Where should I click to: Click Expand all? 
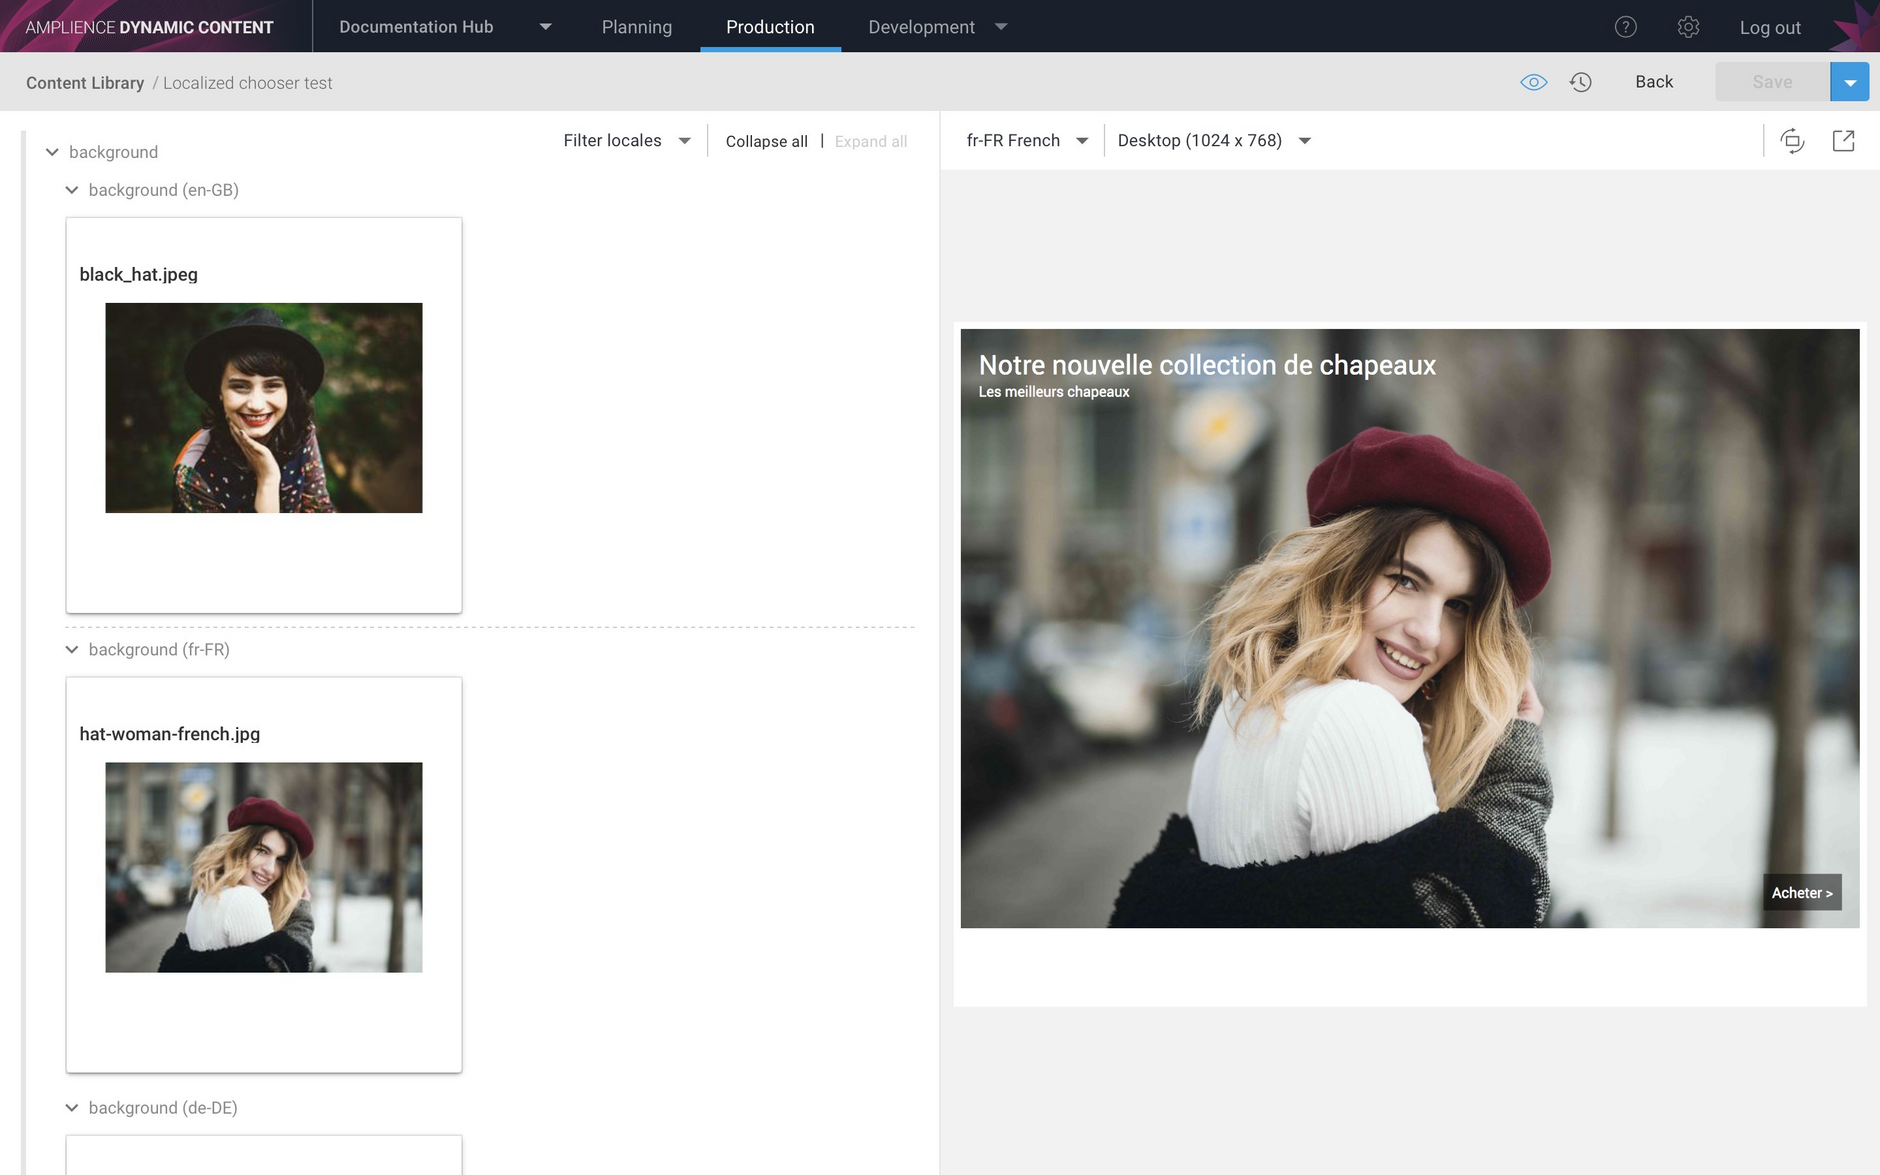(x=871, y=142)
